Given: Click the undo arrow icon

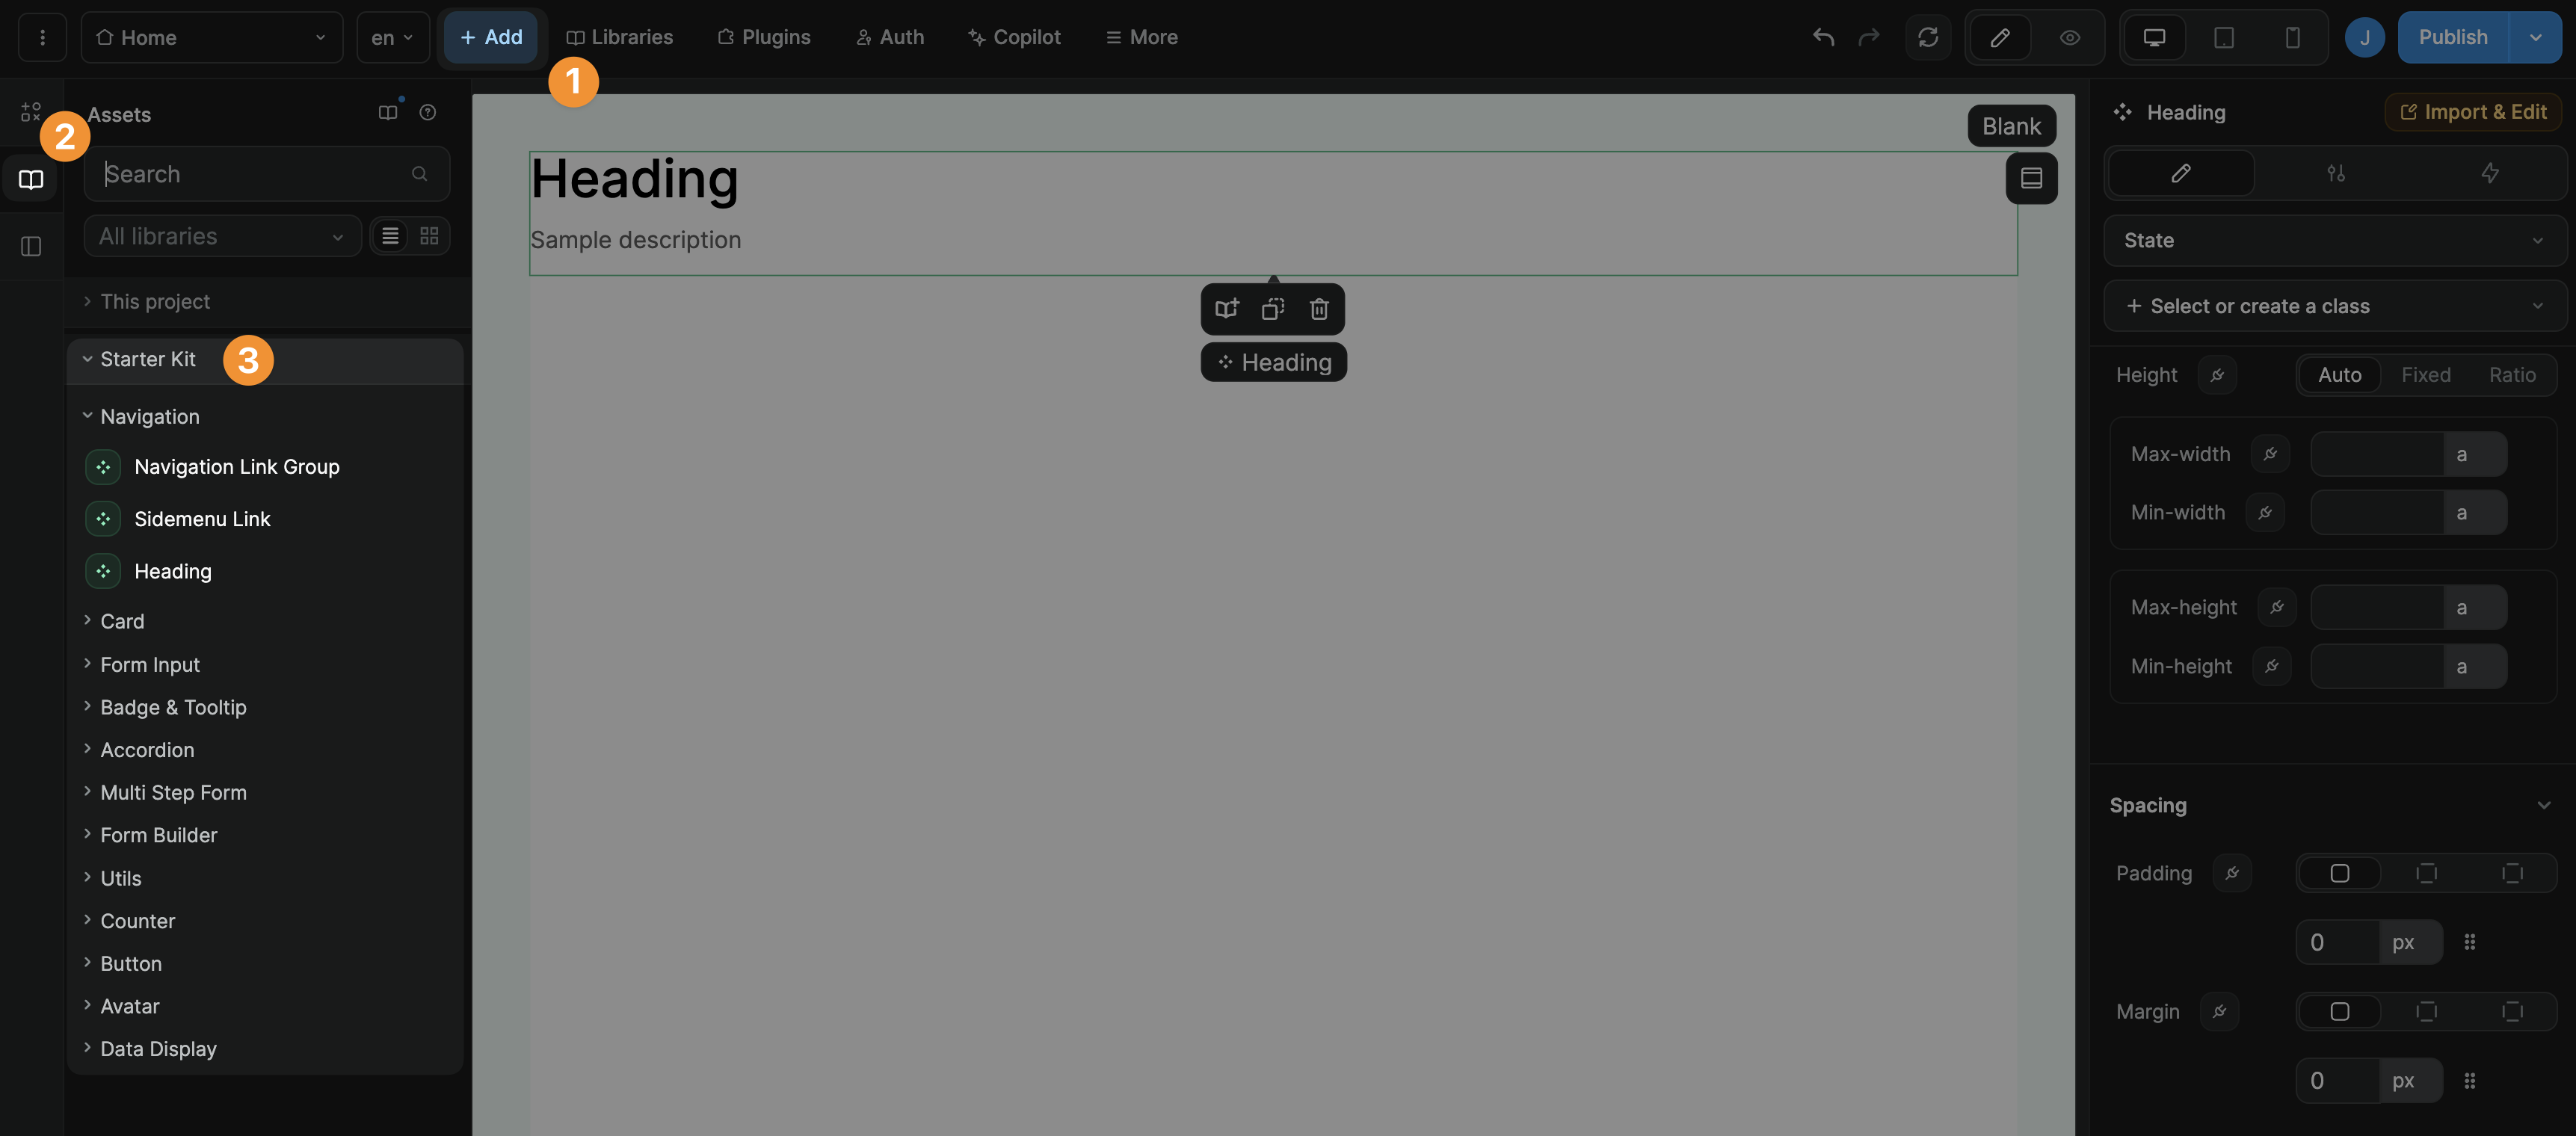Looking at the screenshot, I should (1823, 37).
